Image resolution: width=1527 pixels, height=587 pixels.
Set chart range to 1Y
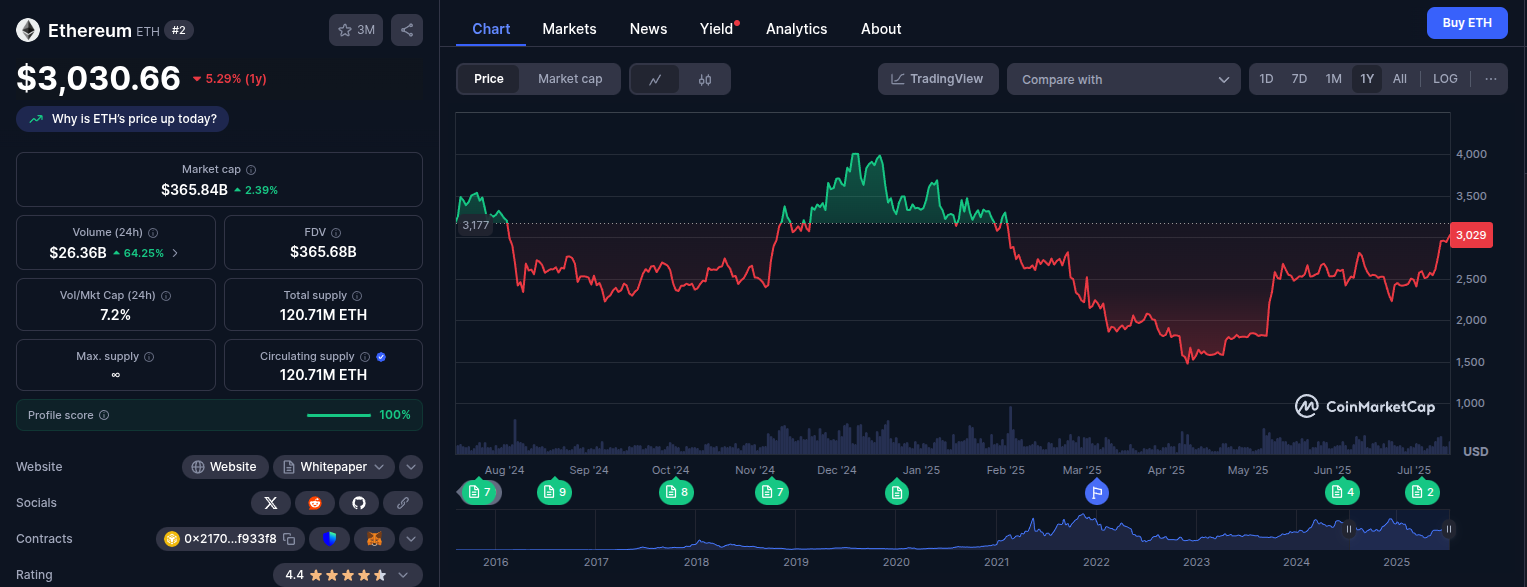pyautogui.click(x=1367, y=79)
